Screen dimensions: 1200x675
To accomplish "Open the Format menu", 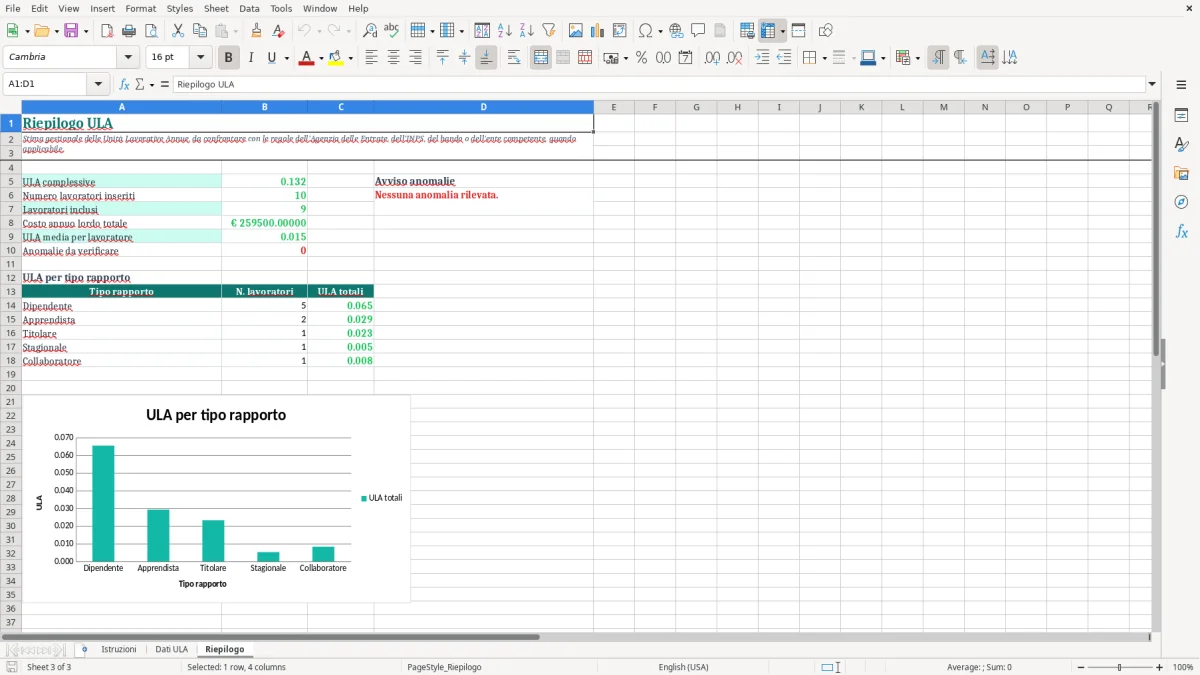I will click(140, 8).
